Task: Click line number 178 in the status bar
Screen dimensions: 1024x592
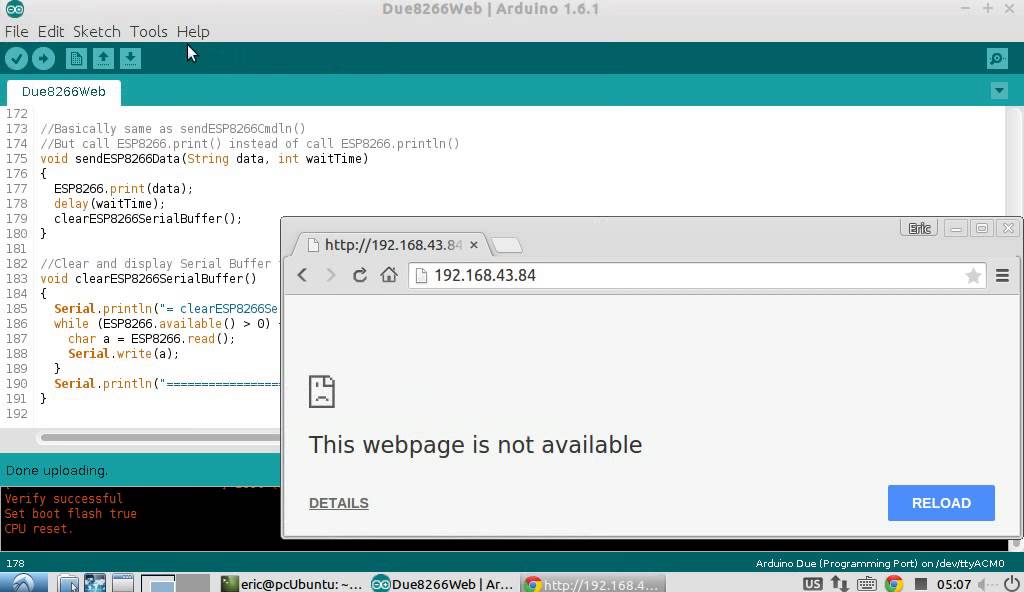Action: tap(15, 563)
